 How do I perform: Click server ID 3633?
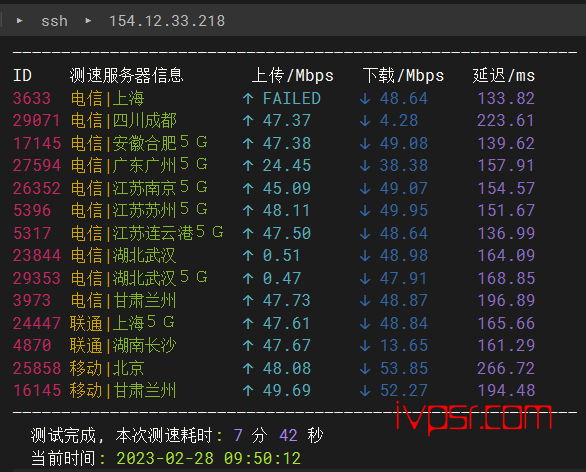(x=32, y=99)
